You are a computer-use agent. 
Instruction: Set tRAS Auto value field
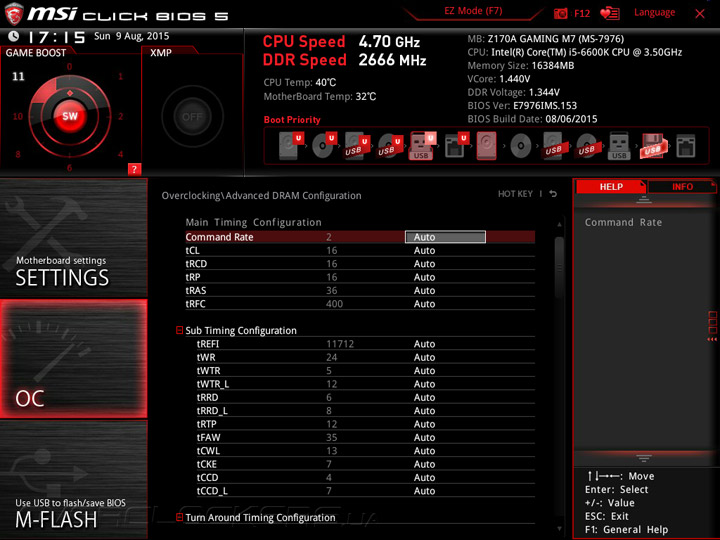click(424, 290)
